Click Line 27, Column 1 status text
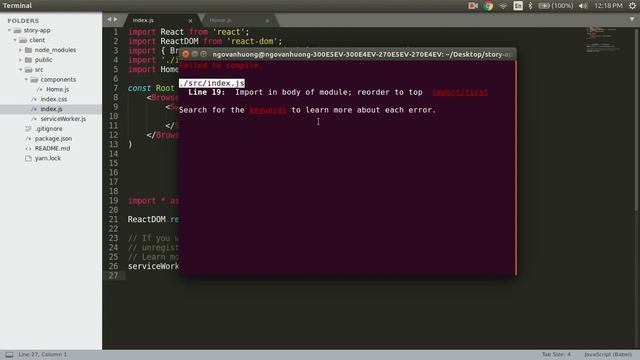Screen dimensions: 640x360 [x=42, y=354]
